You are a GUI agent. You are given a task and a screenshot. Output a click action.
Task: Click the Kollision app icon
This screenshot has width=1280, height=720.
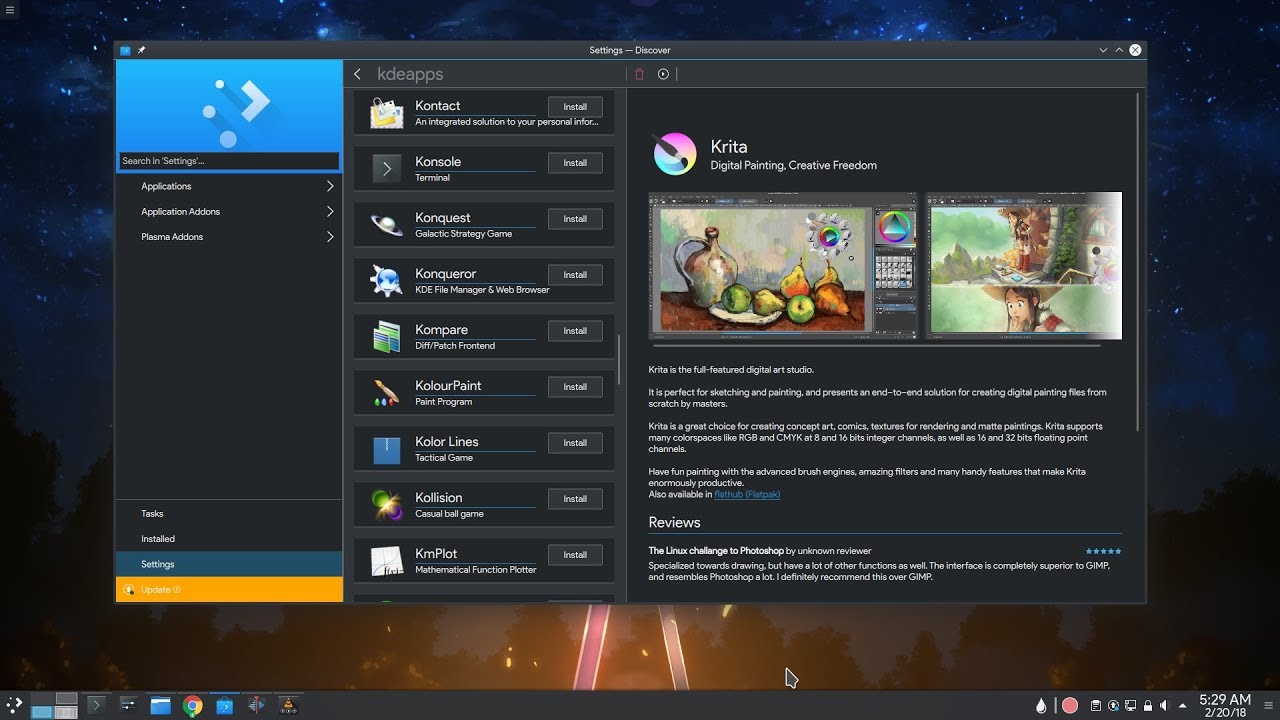click(x=386, y=505)
